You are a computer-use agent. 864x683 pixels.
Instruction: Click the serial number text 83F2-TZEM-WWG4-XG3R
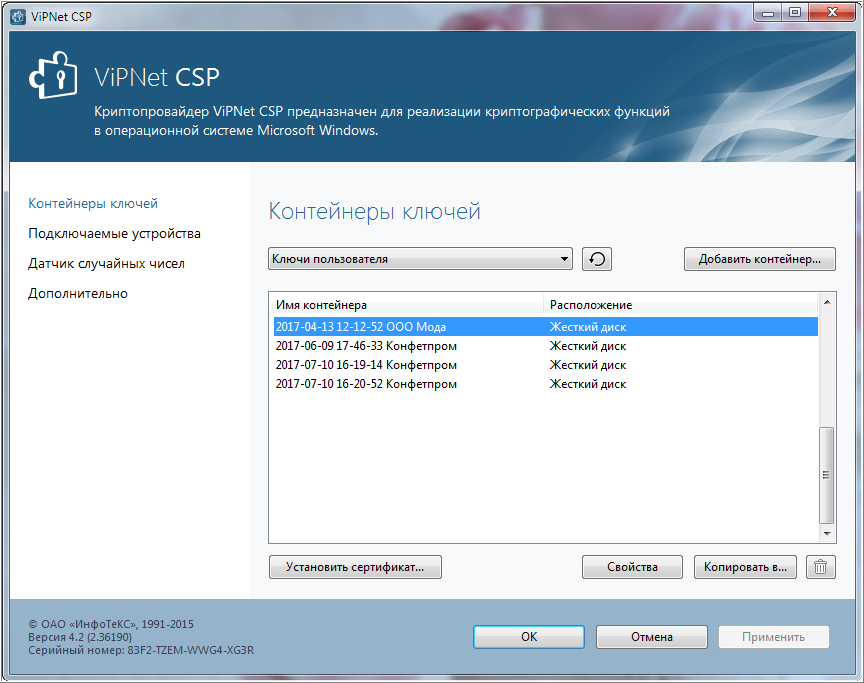tap(191, 650)
